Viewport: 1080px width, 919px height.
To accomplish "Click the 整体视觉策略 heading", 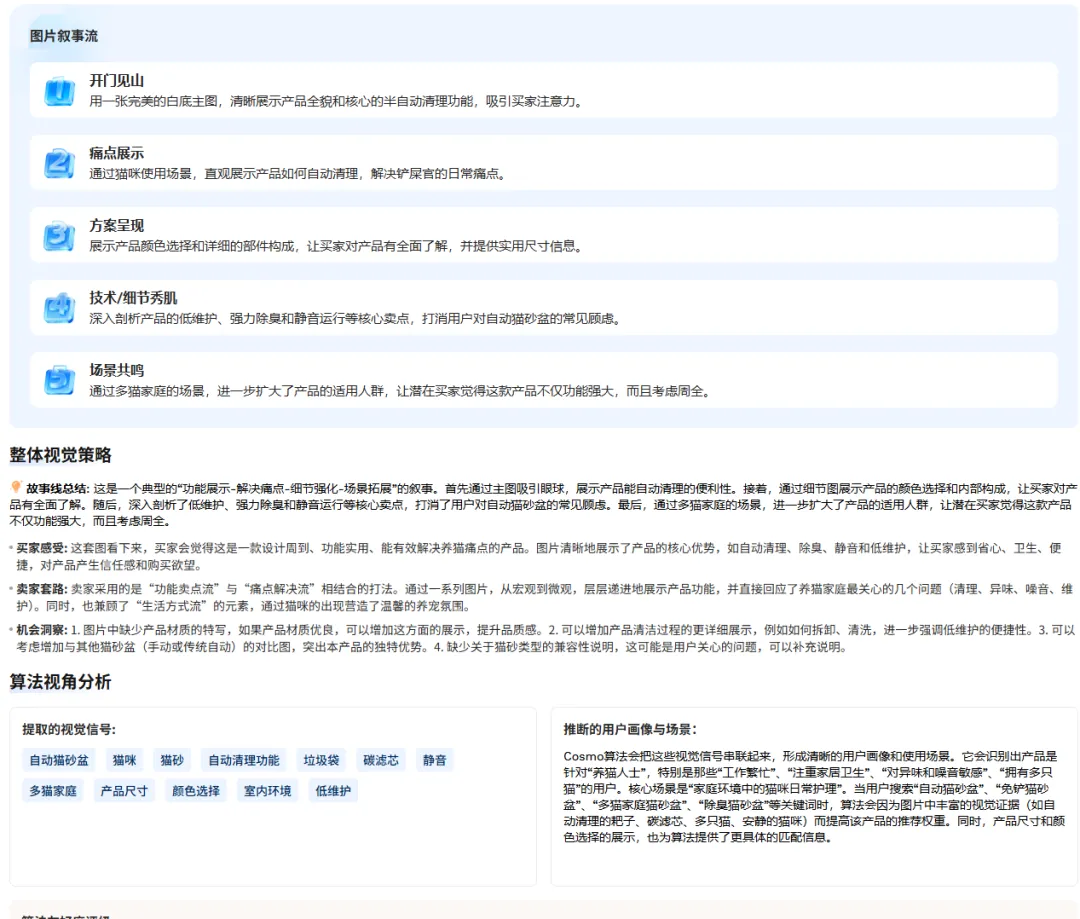I will pyautogui.click(x=61, y=455).
